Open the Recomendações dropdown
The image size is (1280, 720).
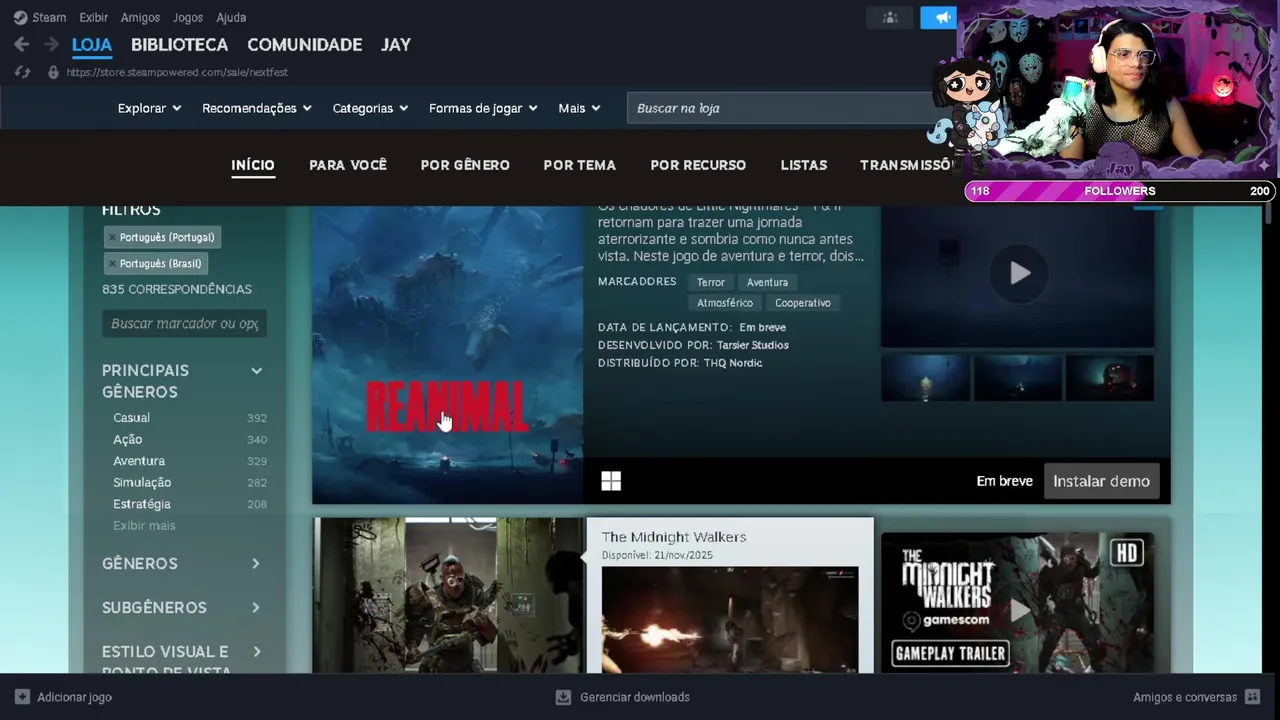pos(257,108)
